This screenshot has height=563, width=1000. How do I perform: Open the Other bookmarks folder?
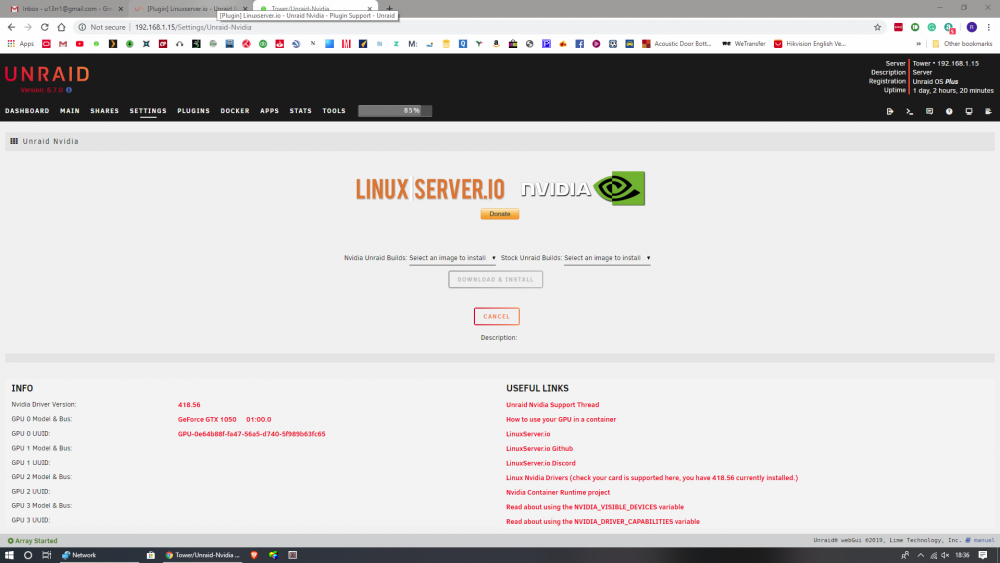[x=962, y=44]
